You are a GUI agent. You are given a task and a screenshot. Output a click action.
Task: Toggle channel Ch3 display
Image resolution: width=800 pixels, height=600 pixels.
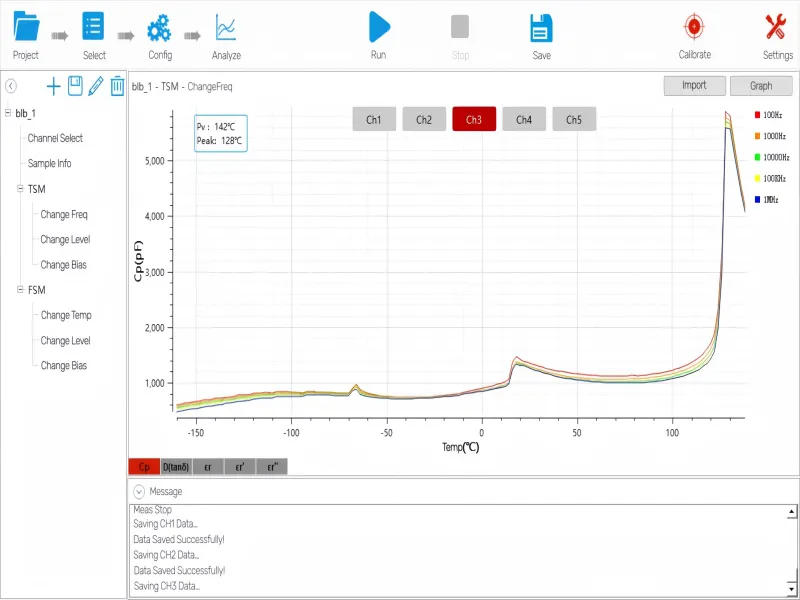pos(474,120)
